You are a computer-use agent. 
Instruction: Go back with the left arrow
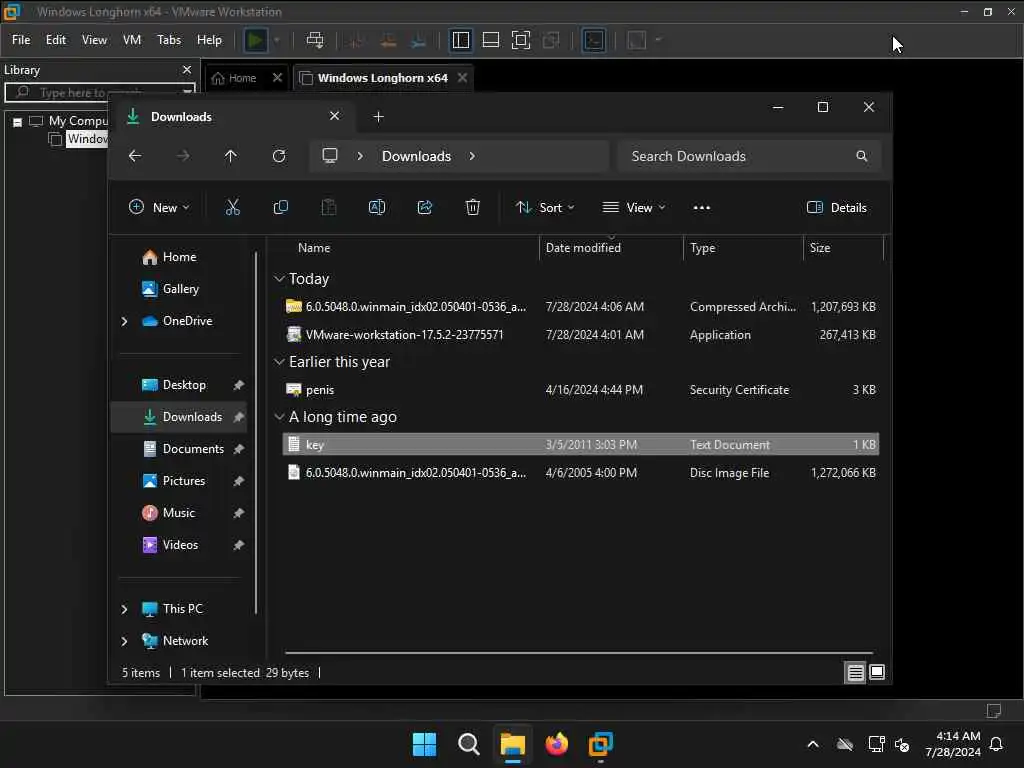[x=135, y=156]
